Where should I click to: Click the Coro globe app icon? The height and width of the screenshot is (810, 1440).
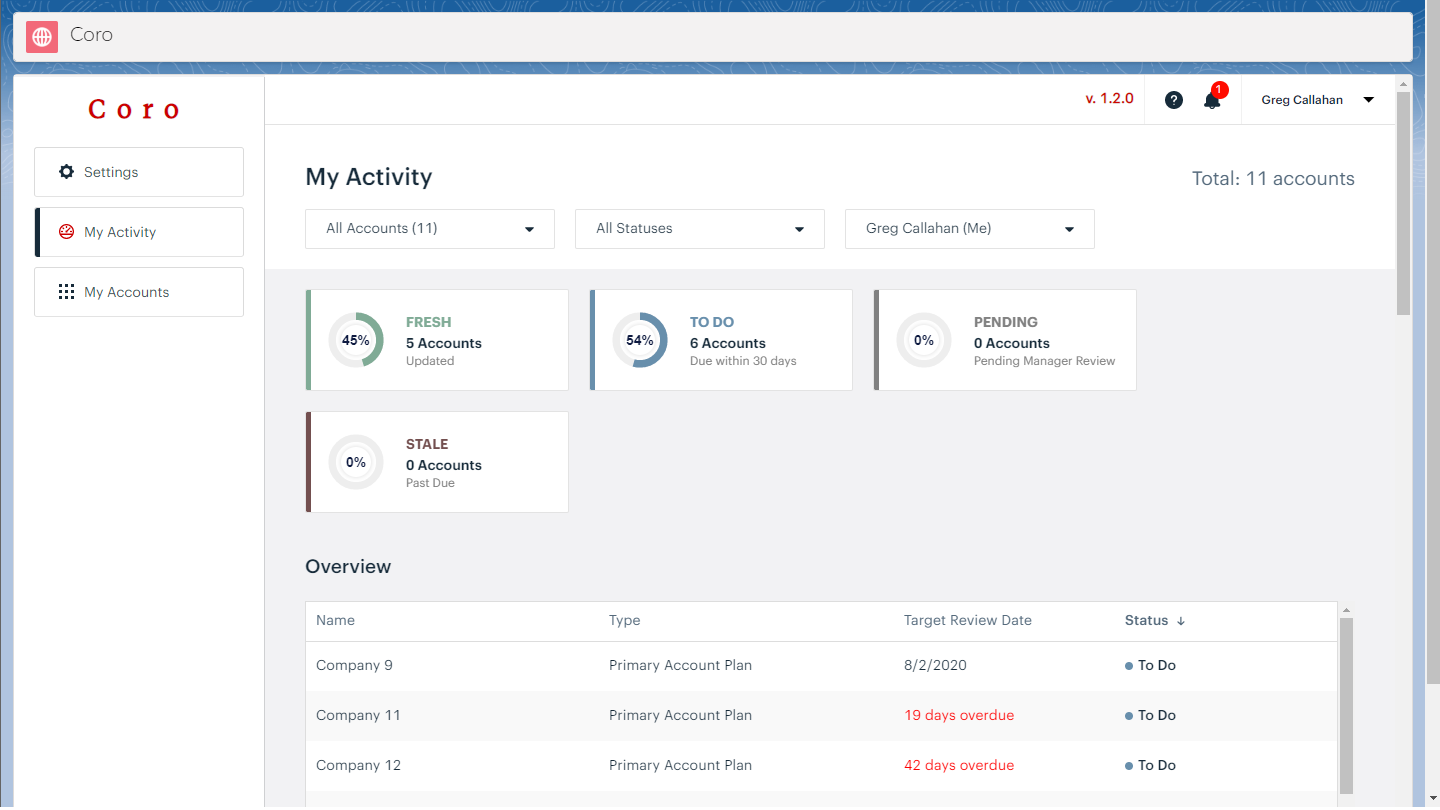[42, 37]
